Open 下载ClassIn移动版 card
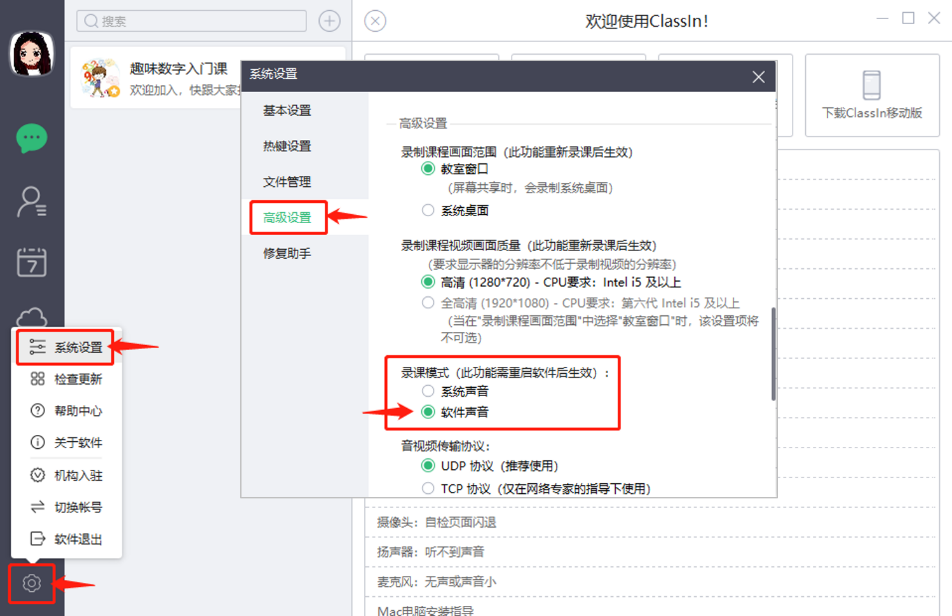The height and width of the screenshot is (616, 952). pyautogui.click(x=872, y=95)
